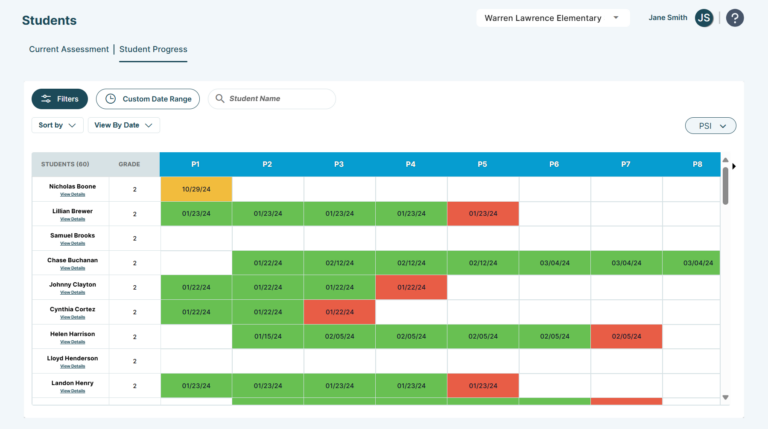Click the sliders icon on Filters button
The width and height of the screenshot is (768, 429).
[x=46, y=98]
